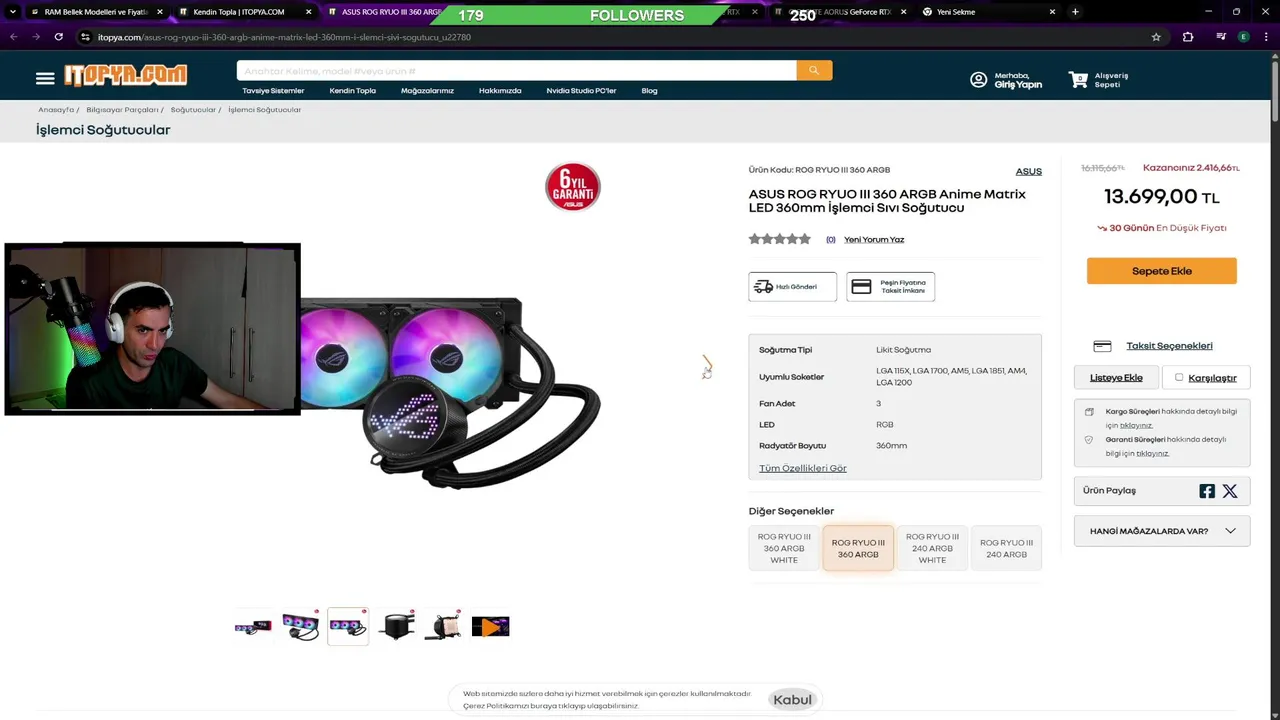Screen dimensions: 1280x720
Task: Click Bilgisayar Parçaları breadcrumb
Action: (x=122, y=110)
